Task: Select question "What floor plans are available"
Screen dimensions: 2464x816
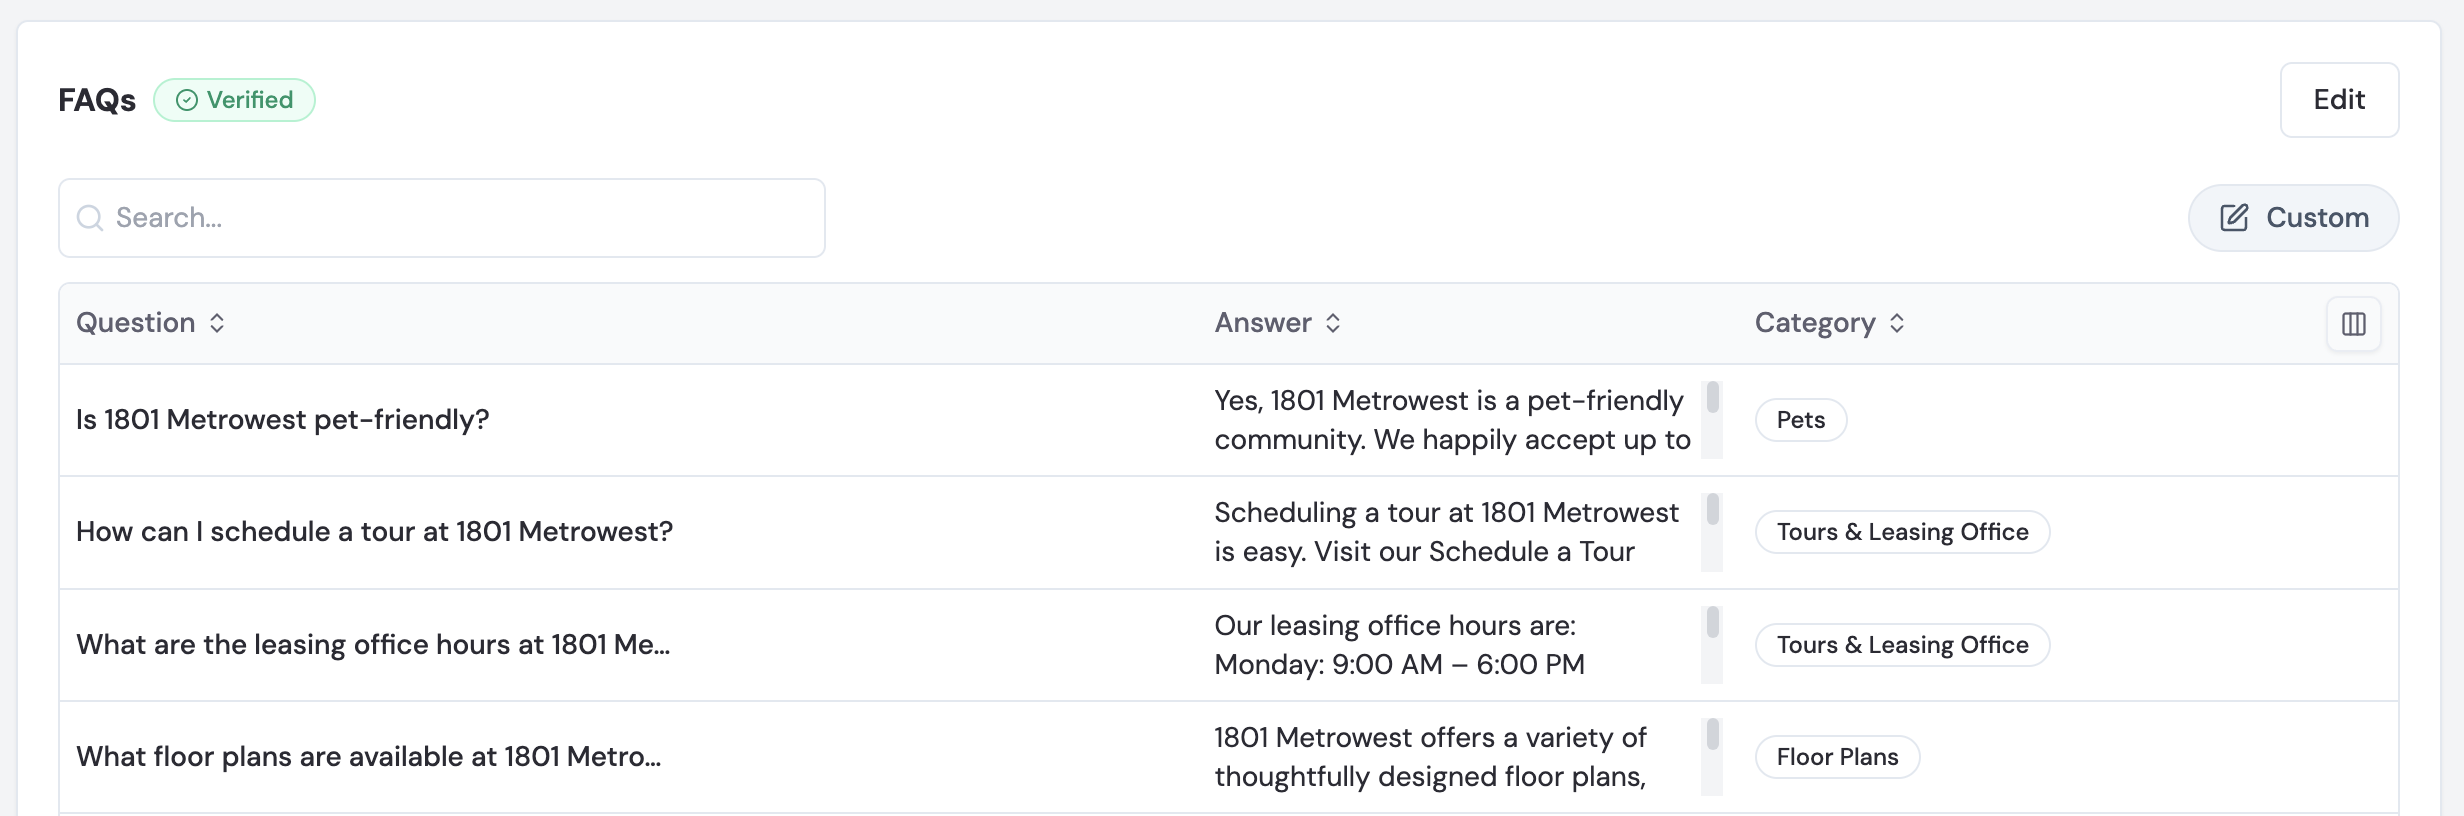Action: [369, 757]
